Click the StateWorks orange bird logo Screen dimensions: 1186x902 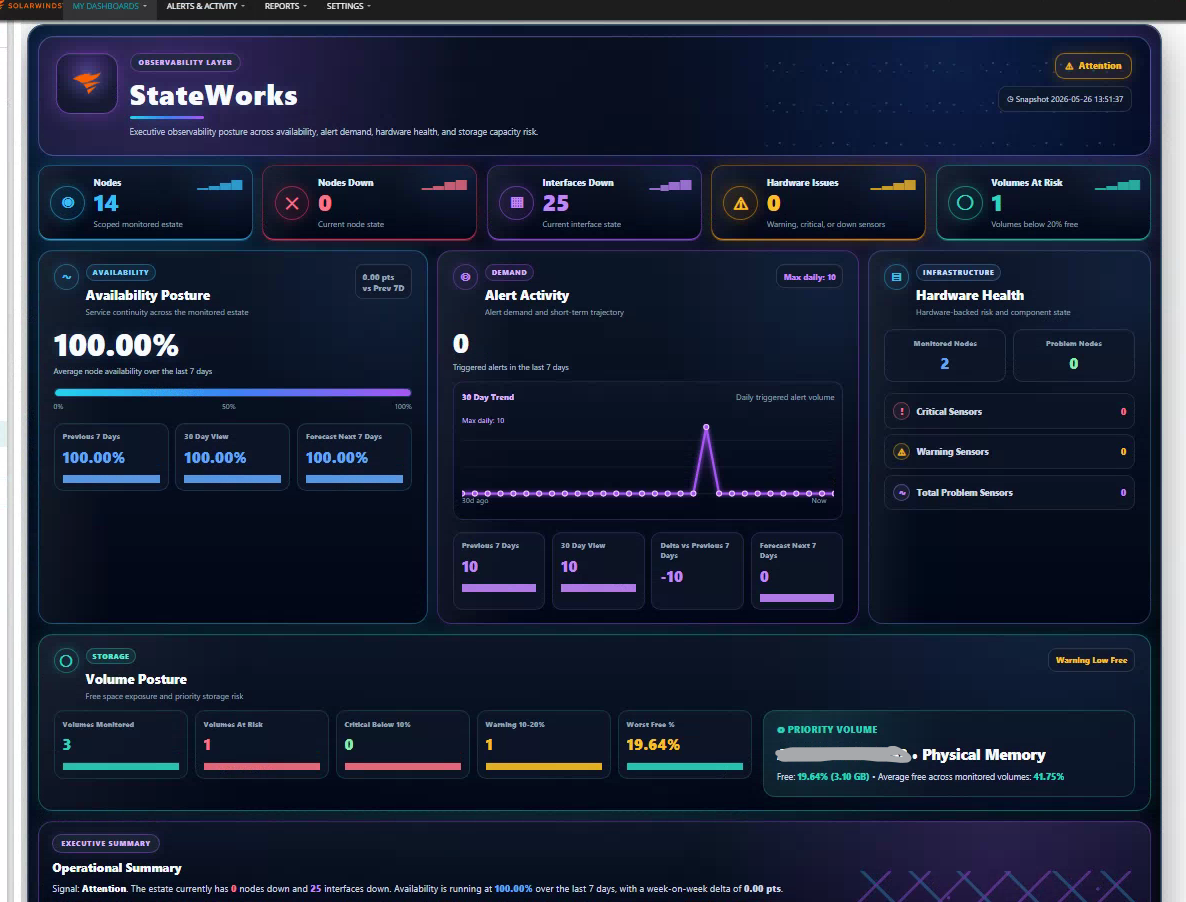click(87, 83)
